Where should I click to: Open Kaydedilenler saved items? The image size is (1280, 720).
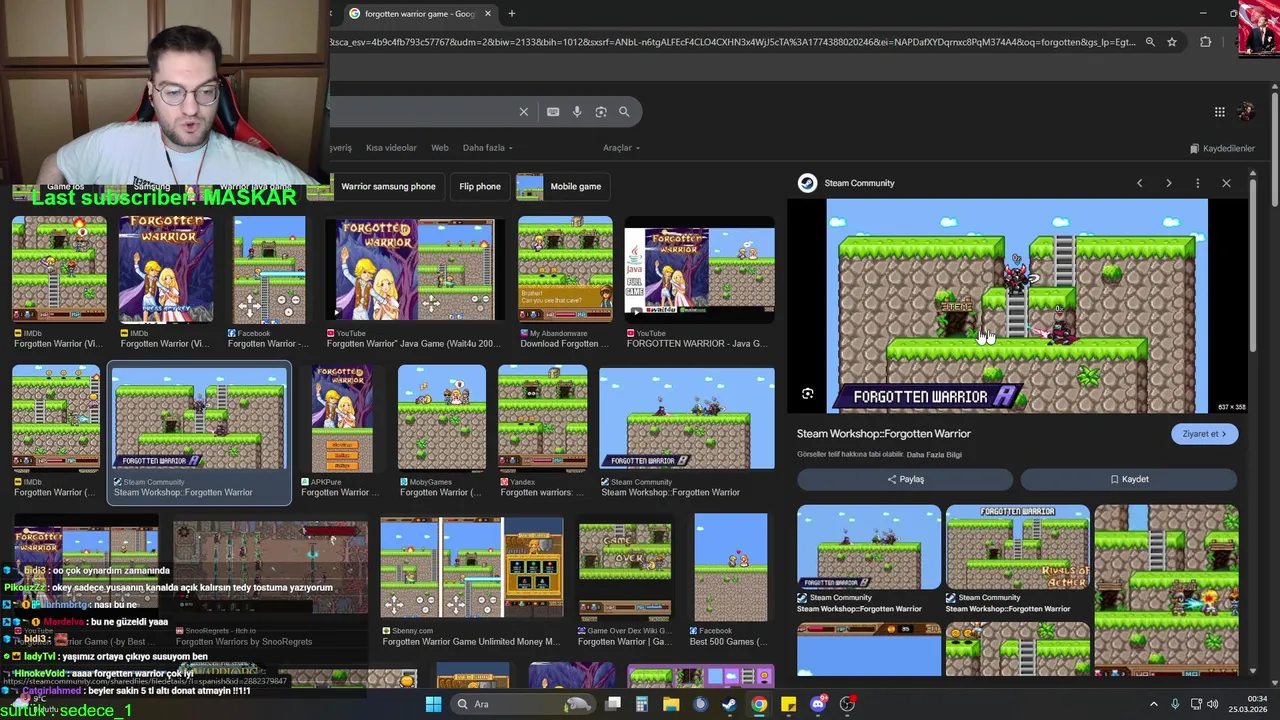click(x=1222, y=148)
